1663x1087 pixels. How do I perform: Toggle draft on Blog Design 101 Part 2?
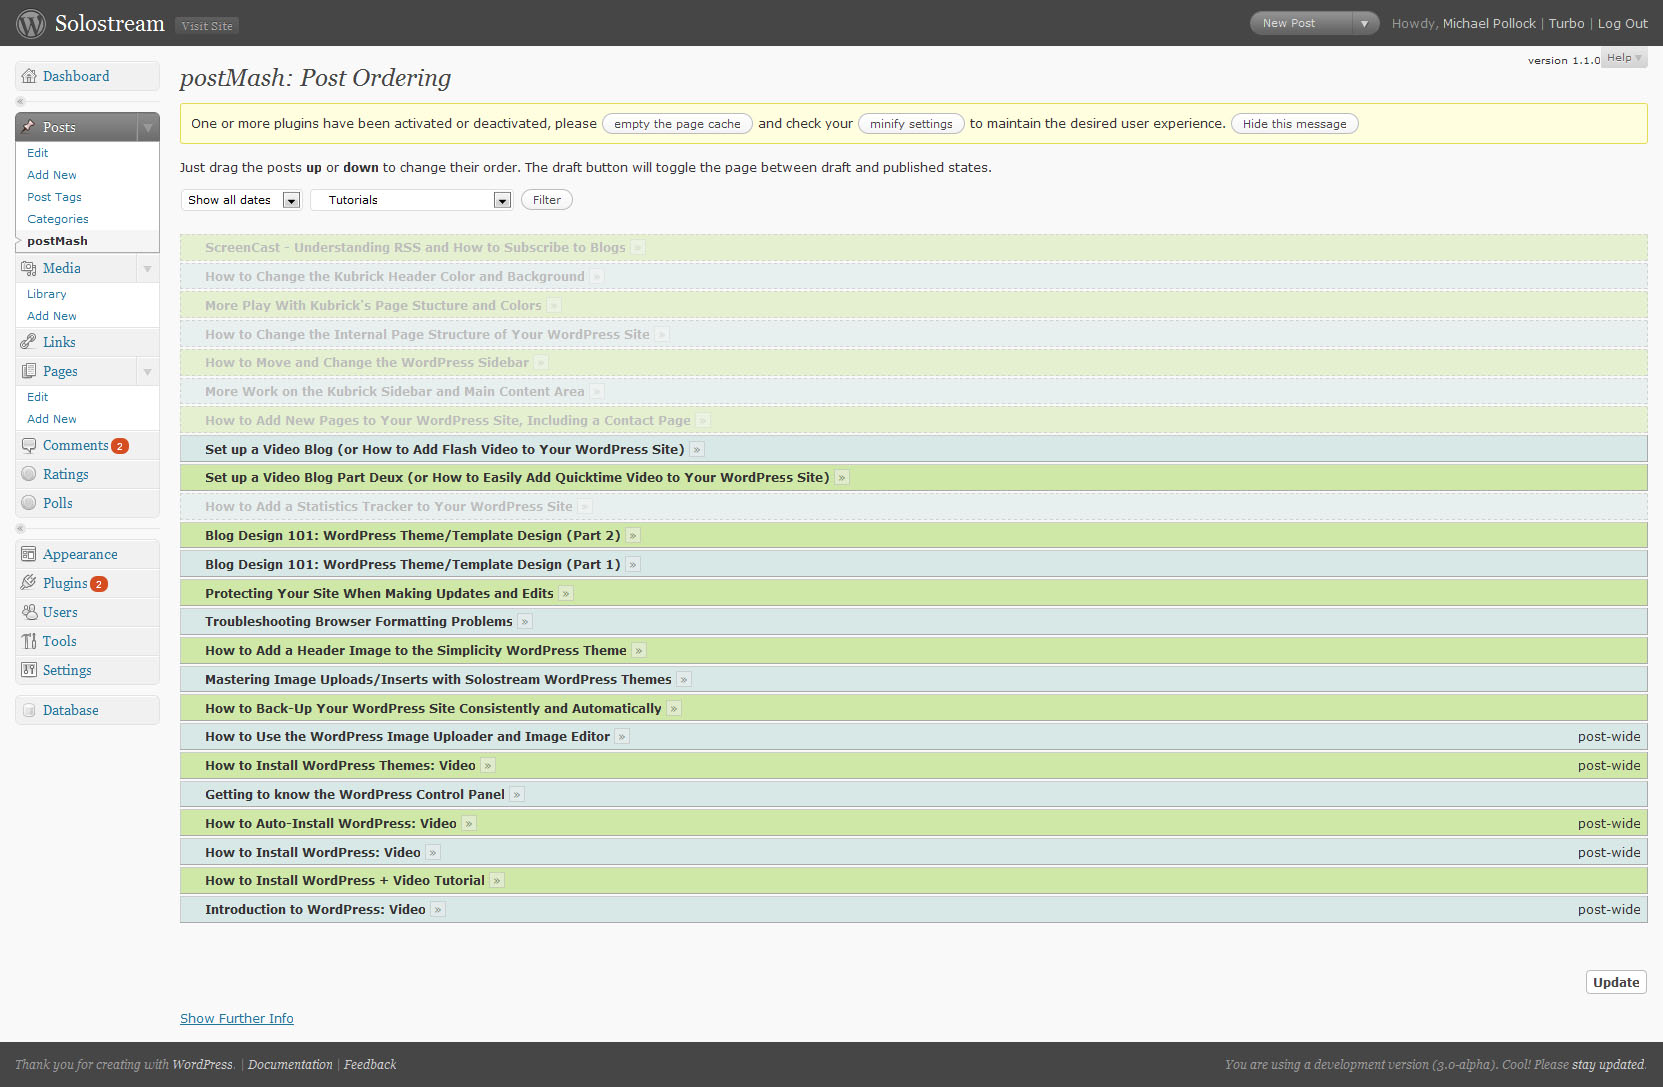pyautogui.click(x=633, y=536)
